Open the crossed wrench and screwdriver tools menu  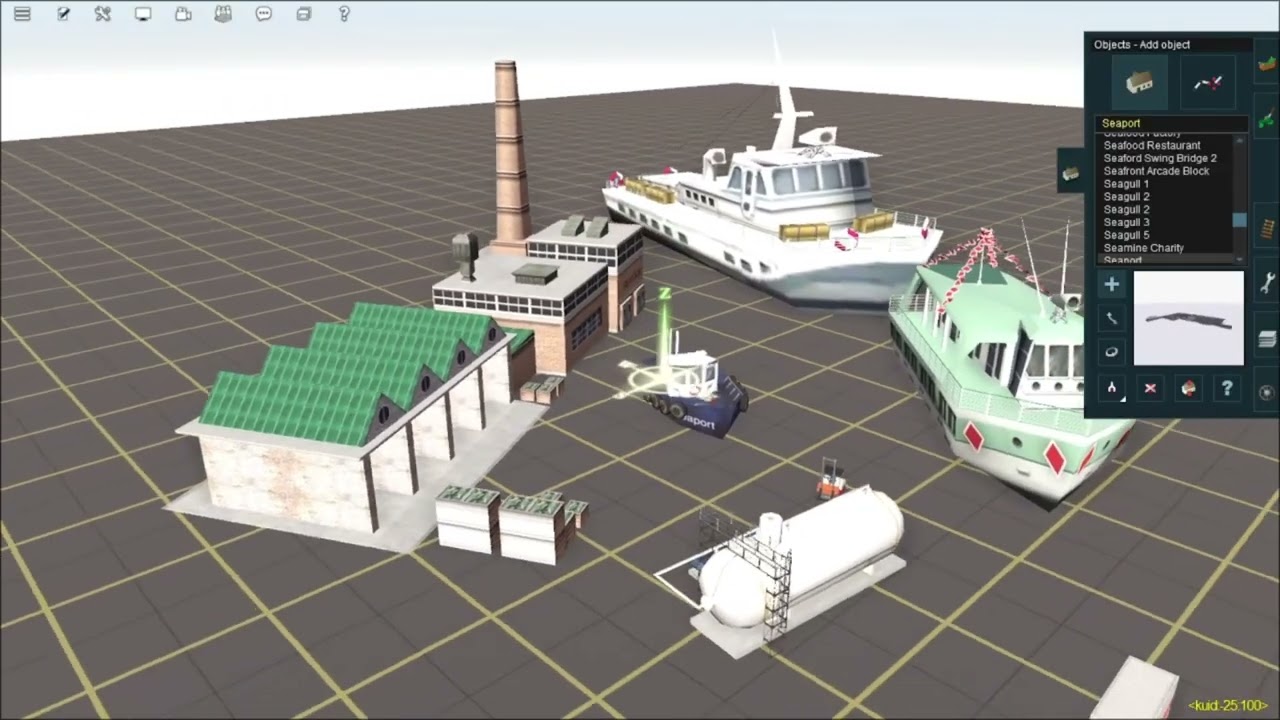tap(102, 14)
